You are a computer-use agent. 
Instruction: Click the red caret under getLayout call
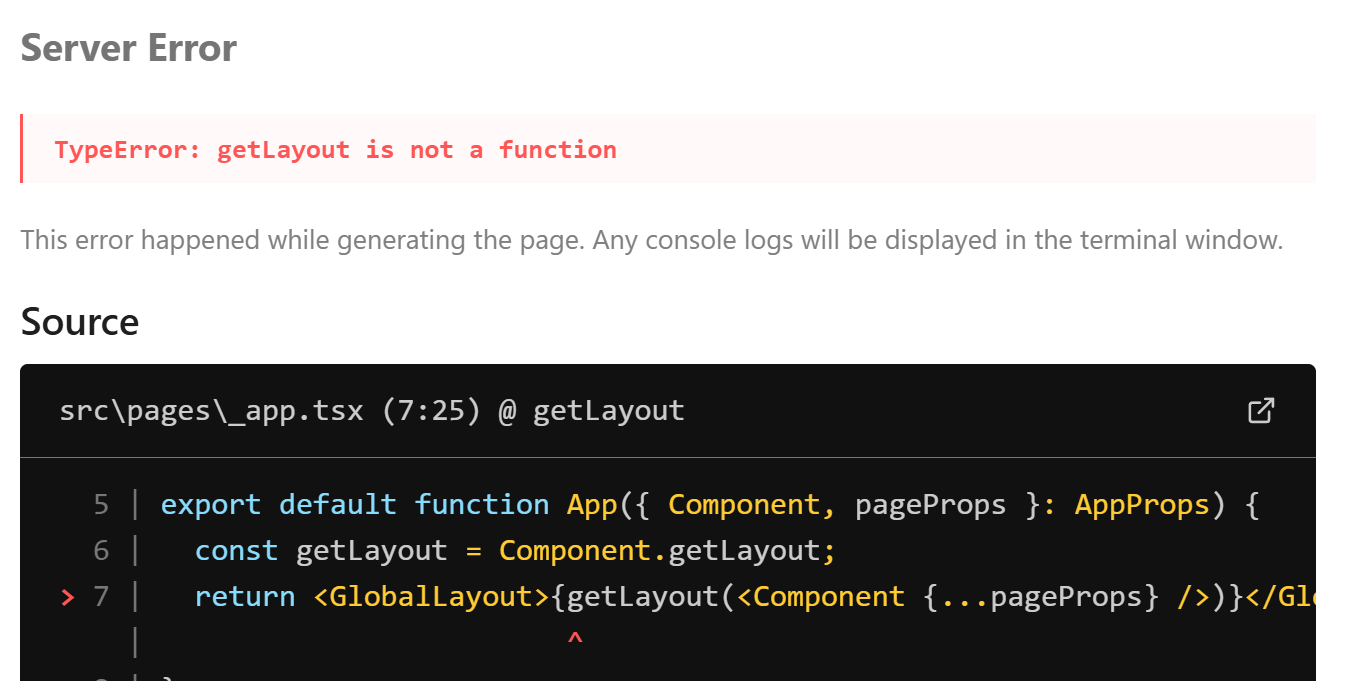[575, 640]
